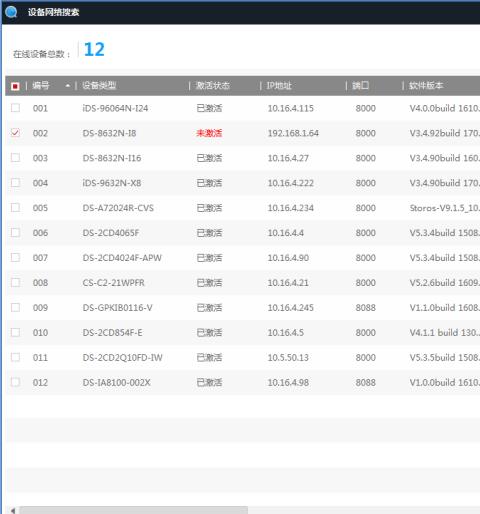The height and width of the screenshot is (514, 480).
Task: Select the checkbox for device 009
Action: pyautogui.click(x=15, y=307)
